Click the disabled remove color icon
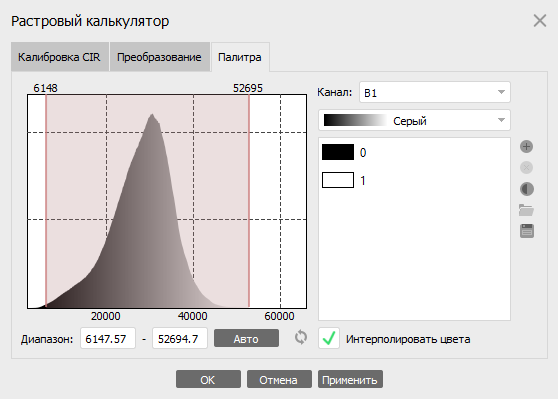Image resolution: width=558 pixels, height=399 pixels. pyautogui.click(x=526, y=167)
